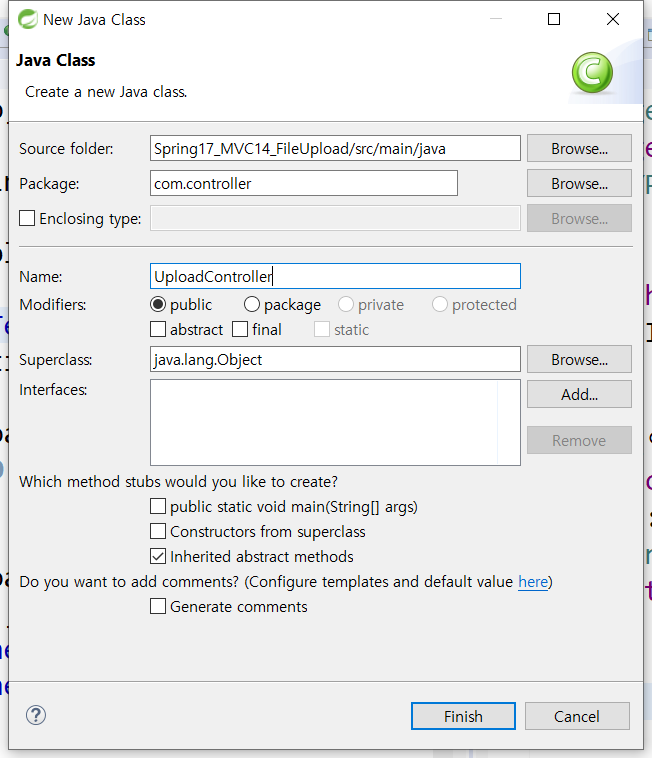Screen dimensions: 652x758
Task: Enable Generate comments checkbox
Action: click(158, 606)
